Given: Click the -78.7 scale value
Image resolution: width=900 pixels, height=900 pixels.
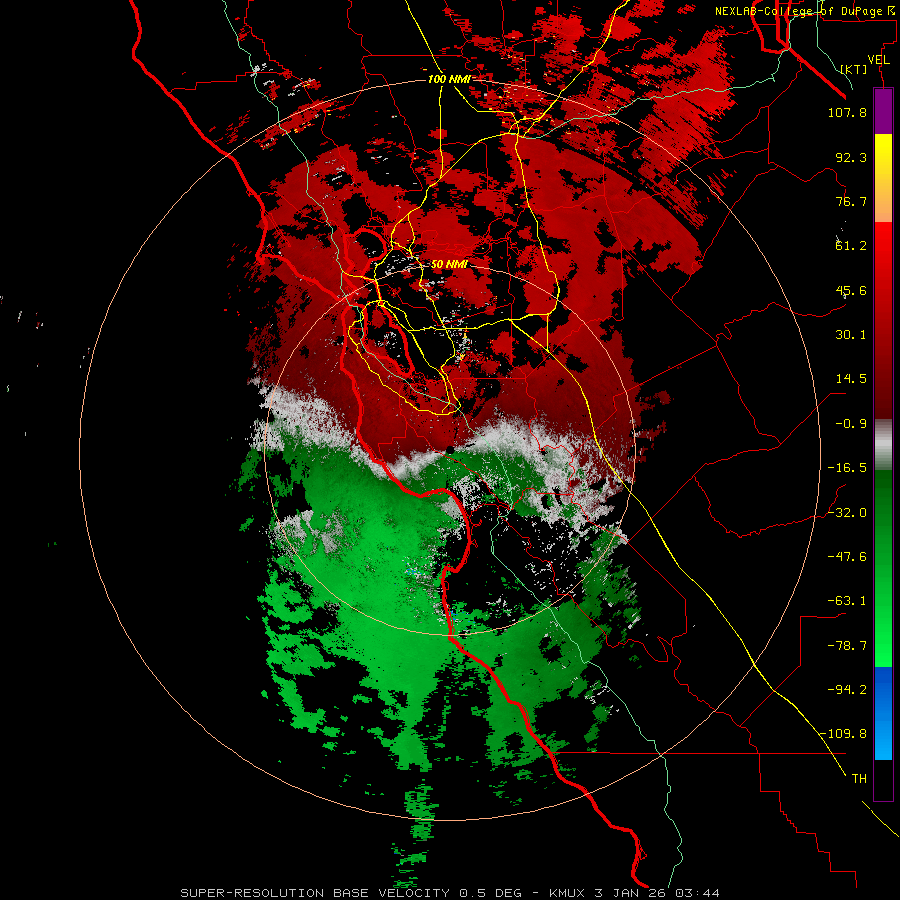Looking at the screenshot, I should 847,646.
